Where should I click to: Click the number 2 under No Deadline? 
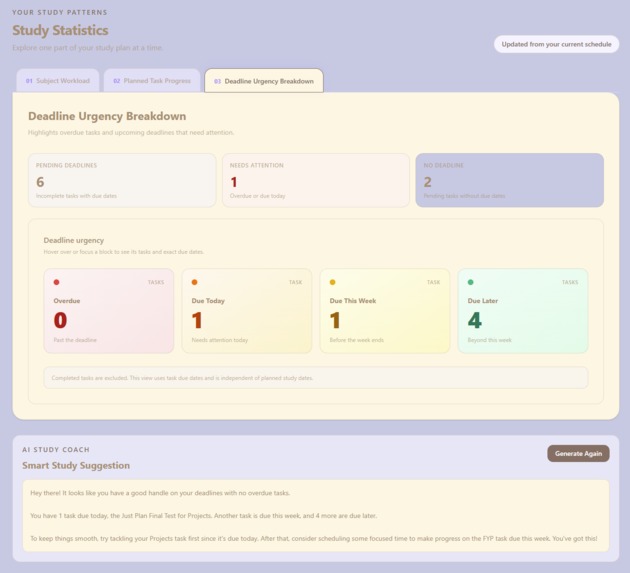click(428, 182)
